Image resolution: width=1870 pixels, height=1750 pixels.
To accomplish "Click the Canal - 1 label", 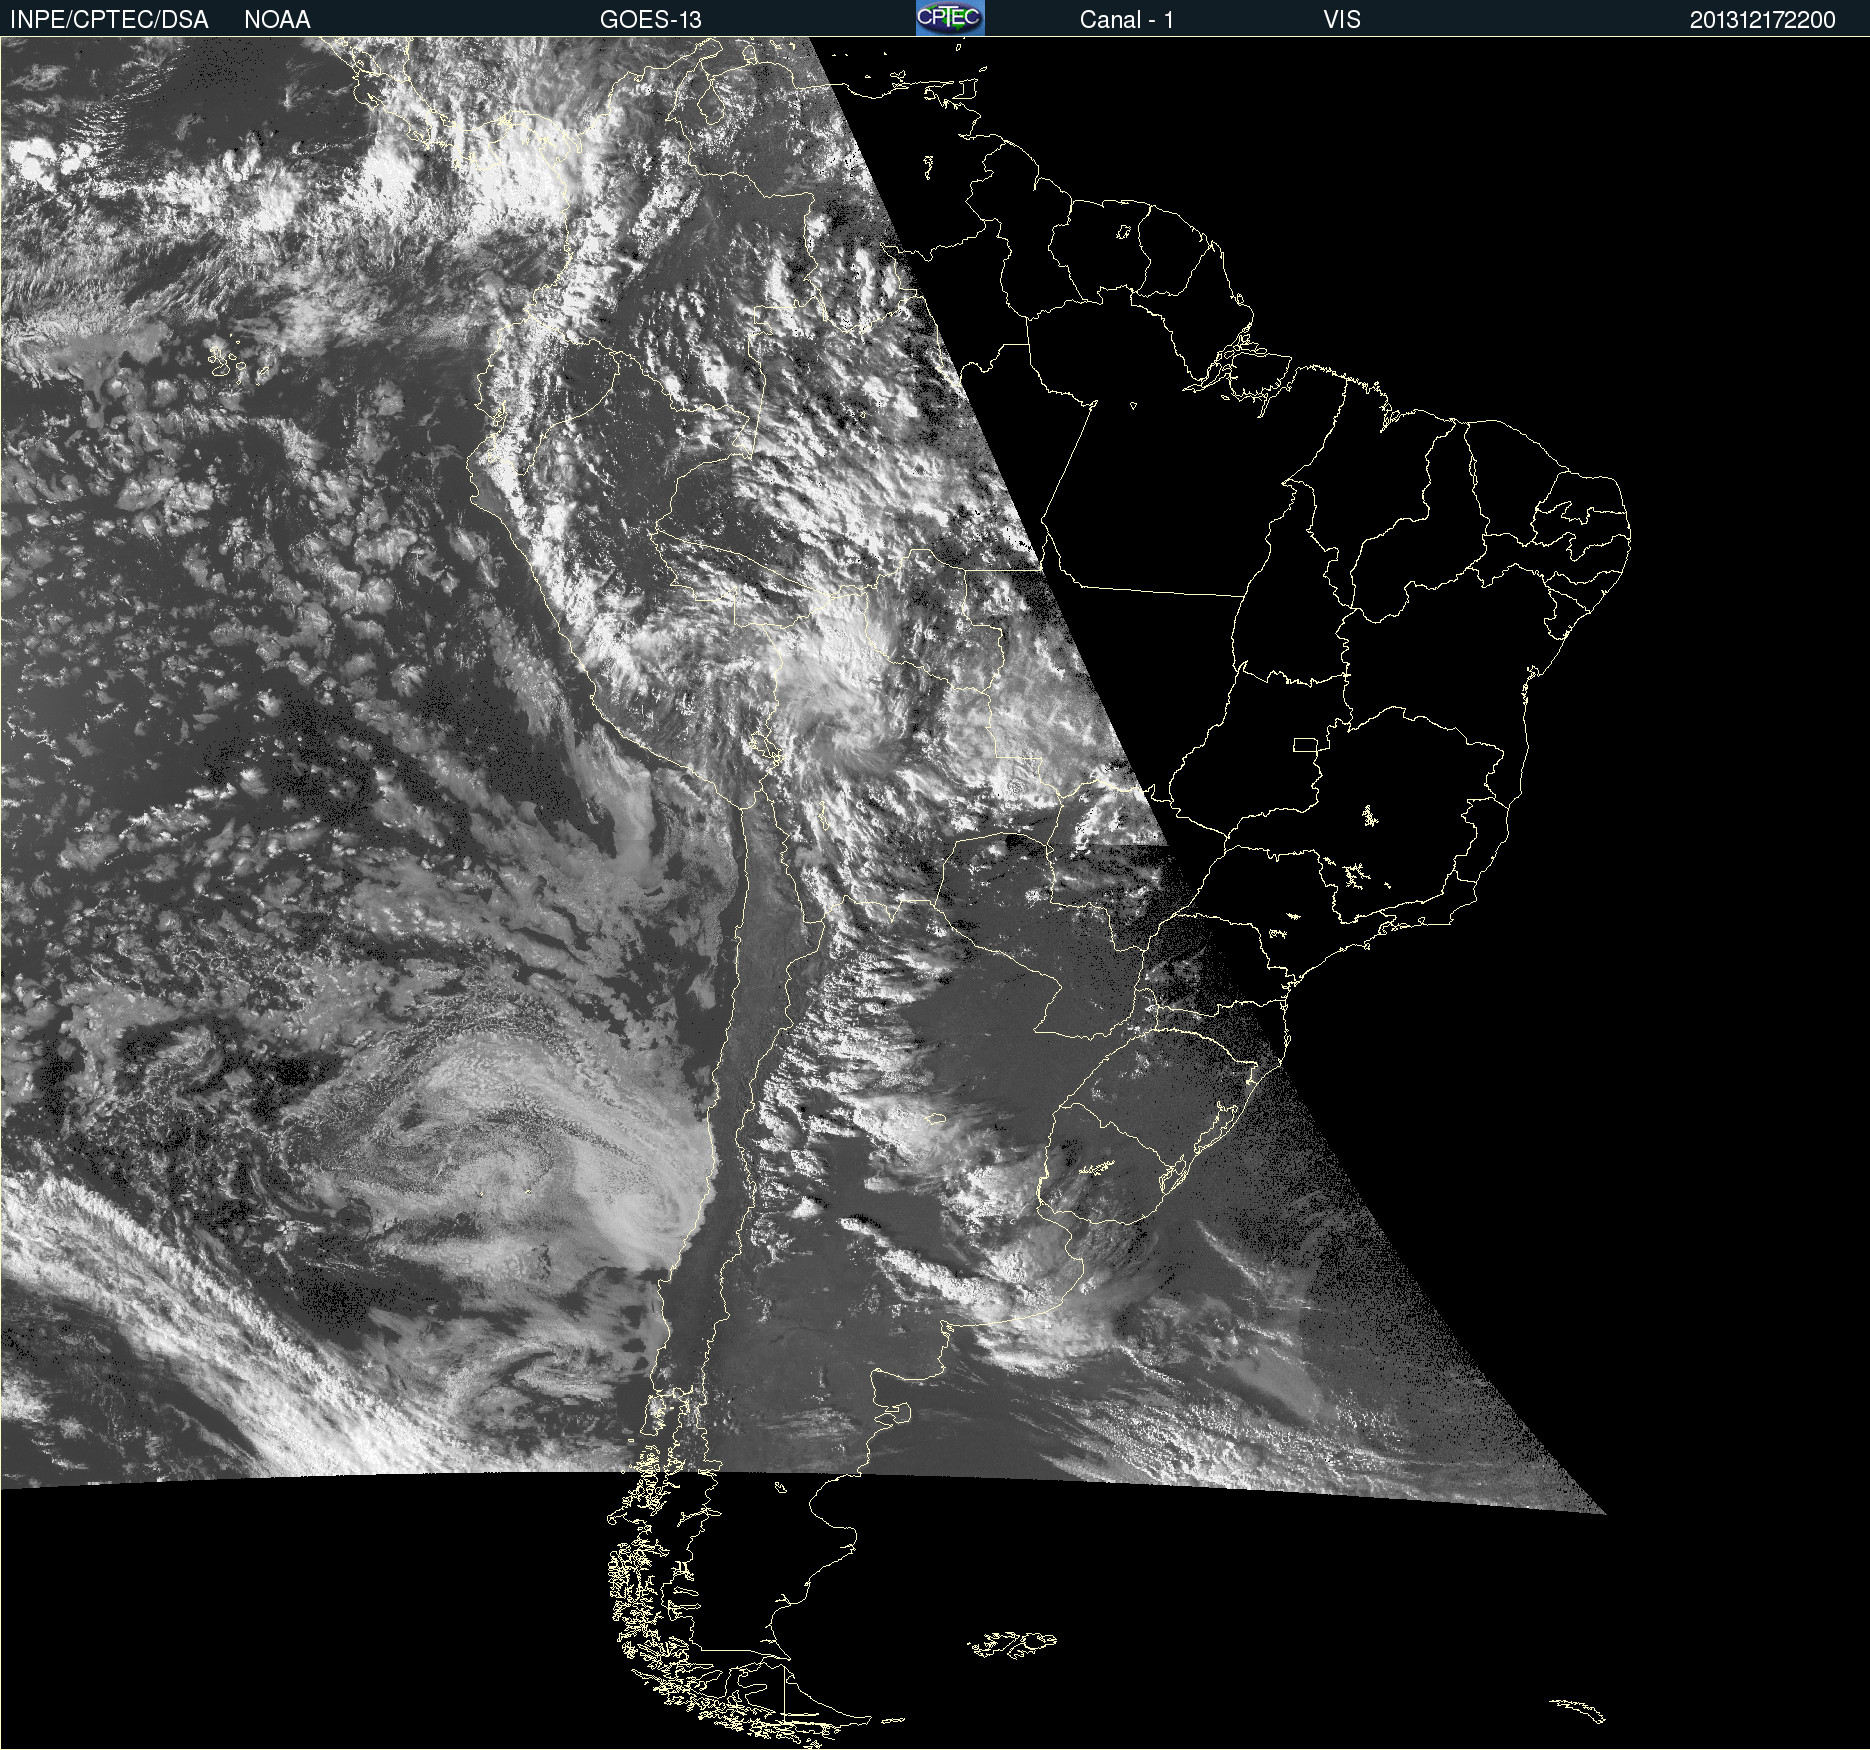I will pyautogui.click(x=1126, y=20).
